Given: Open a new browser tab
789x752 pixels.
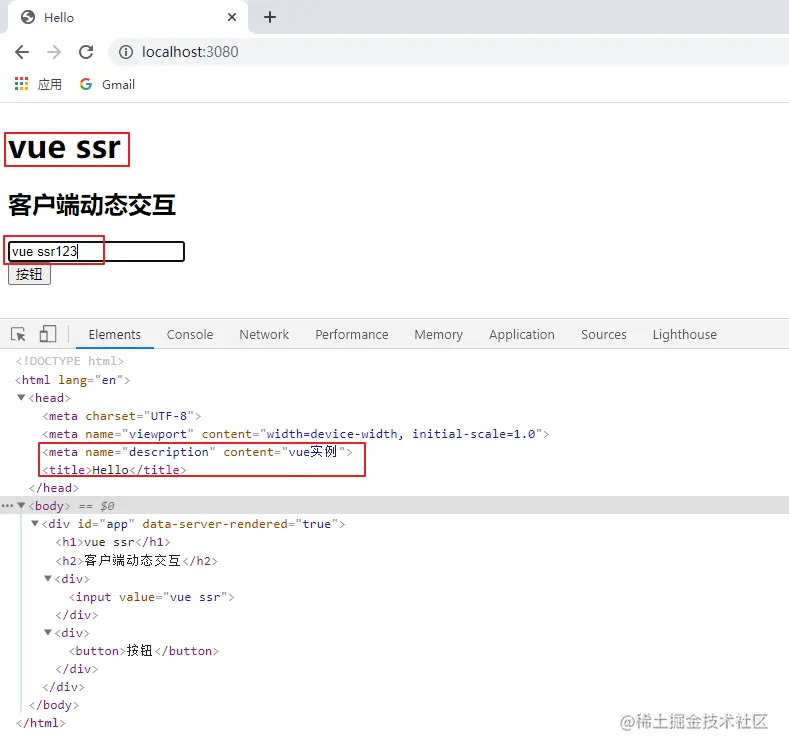Looking at the screenshot, I should (270, 17).
